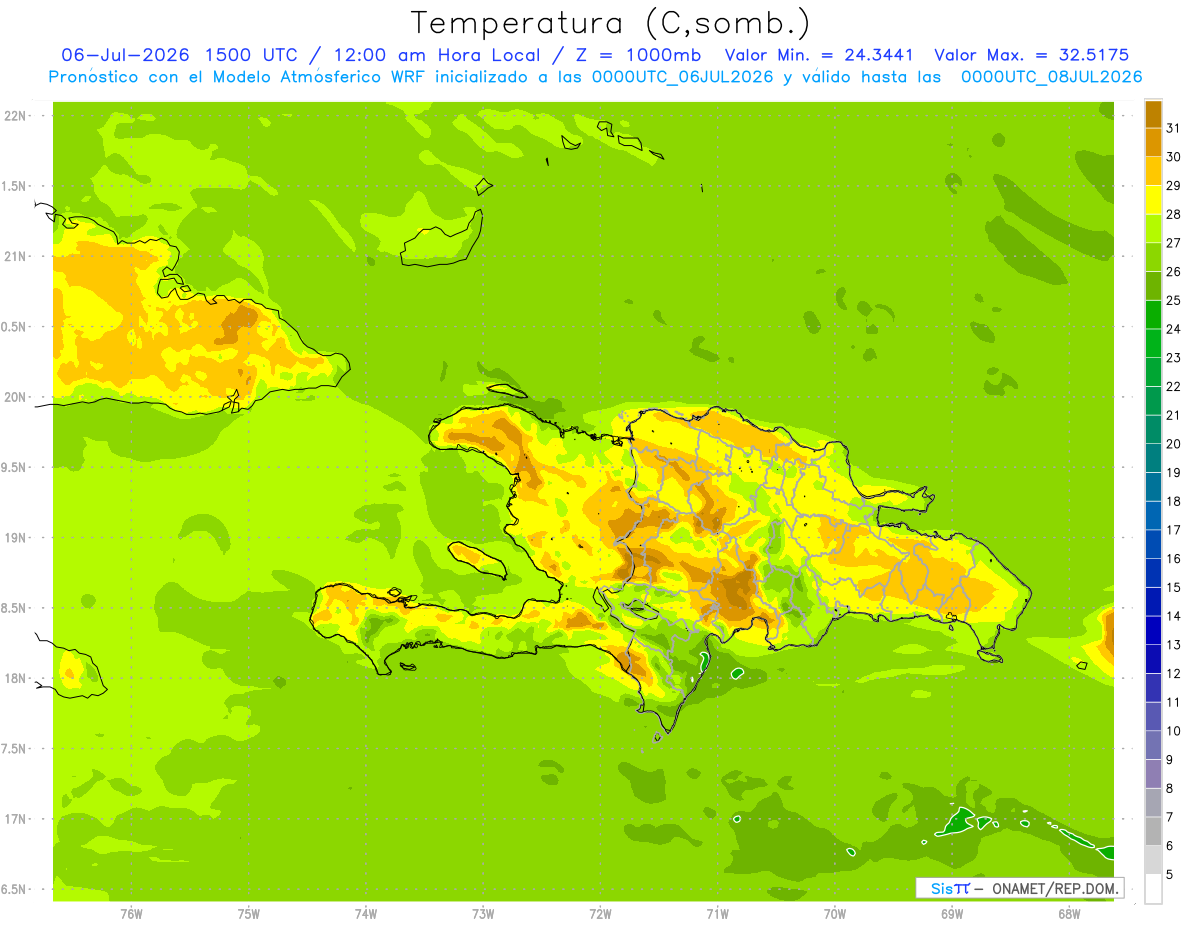Click the "76W" longitude axis label
1200x927 pixels.
coord(131,914)
